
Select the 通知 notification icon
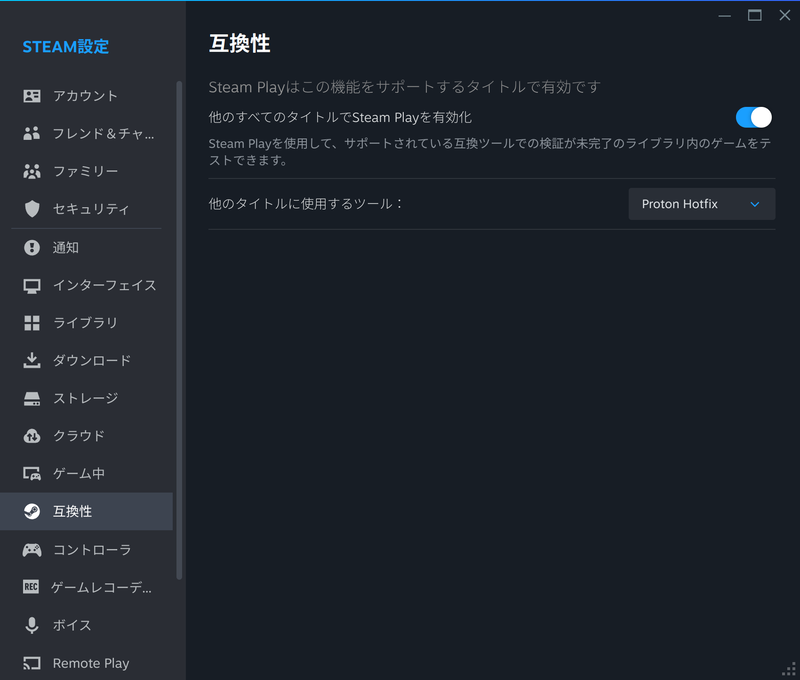pyautogui.click(x=33, y=247)
